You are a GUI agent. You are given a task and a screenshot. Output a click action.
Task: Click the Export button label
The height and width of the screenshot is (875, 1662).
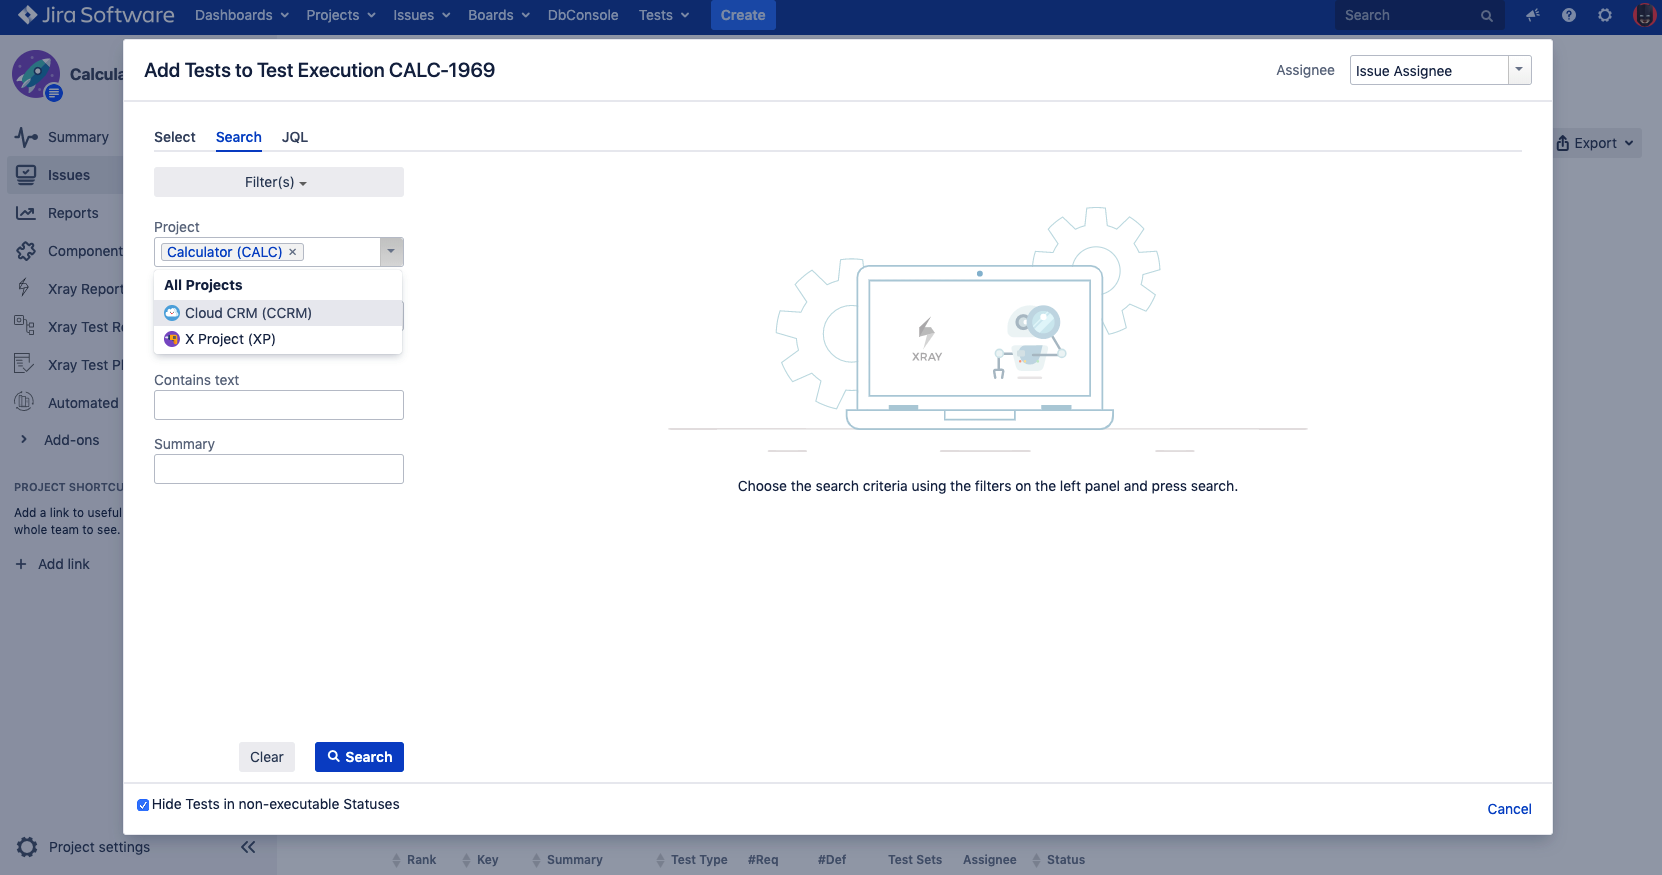coord(1595,143)
